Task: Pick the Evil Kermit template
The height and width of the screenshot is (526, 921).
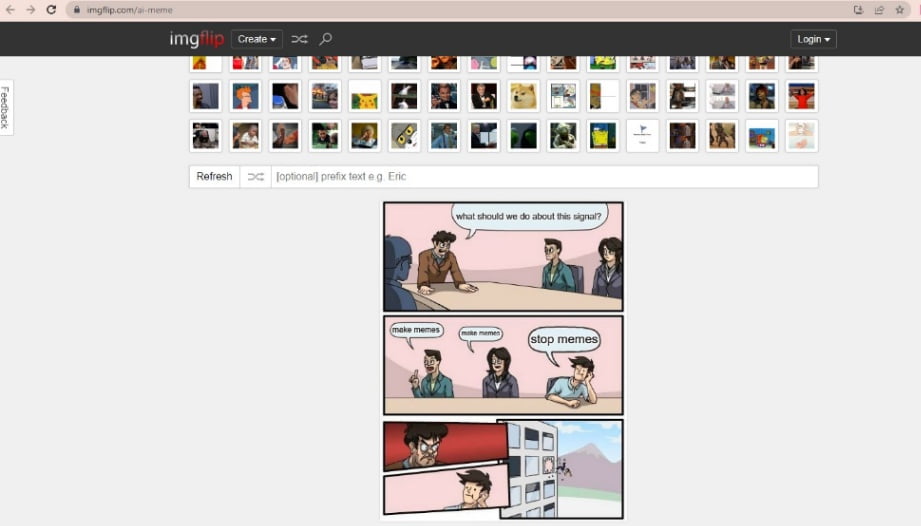Action: click(x=523, y=136)
